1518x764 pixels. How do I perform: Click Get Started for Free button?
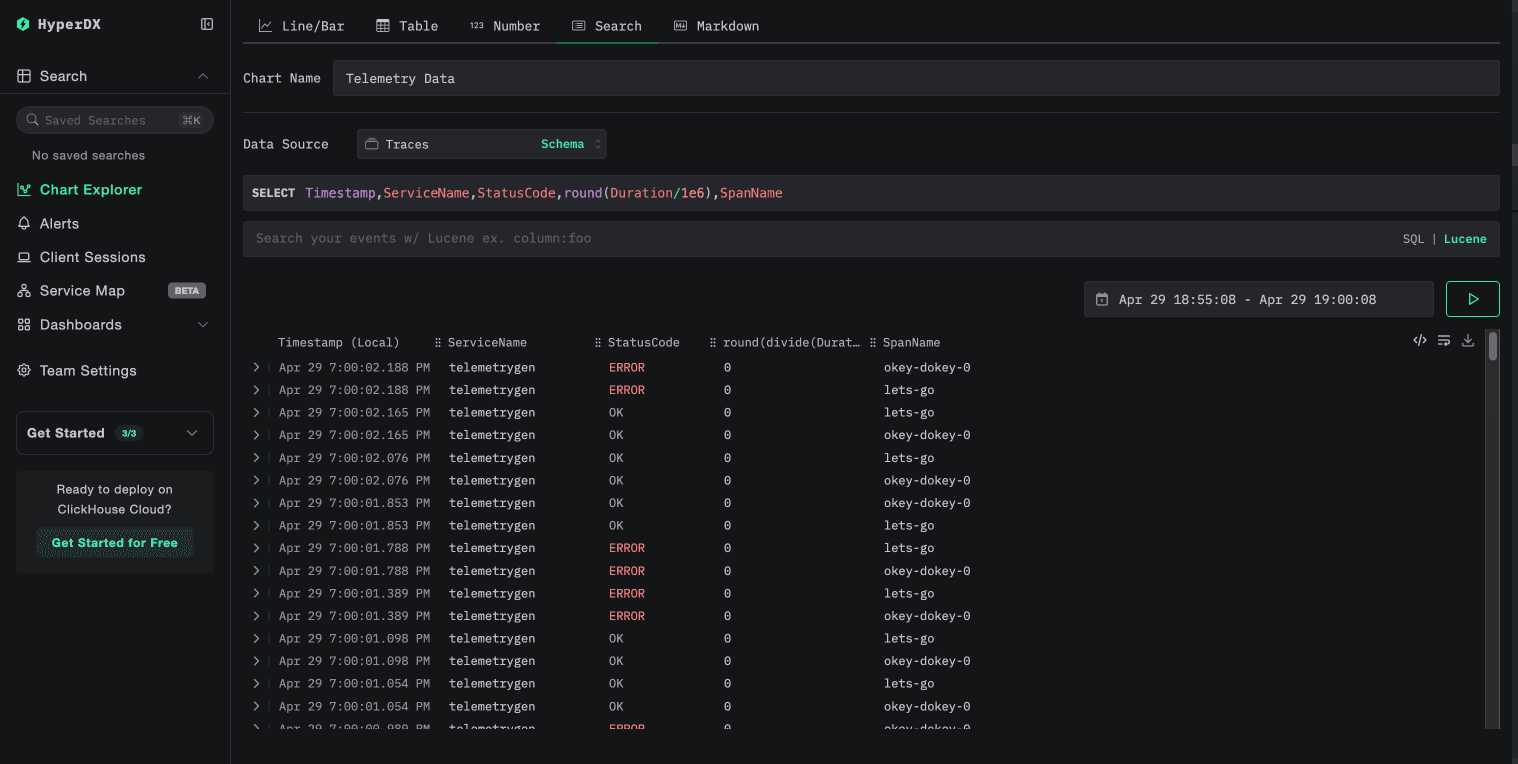tap(115, 543)
